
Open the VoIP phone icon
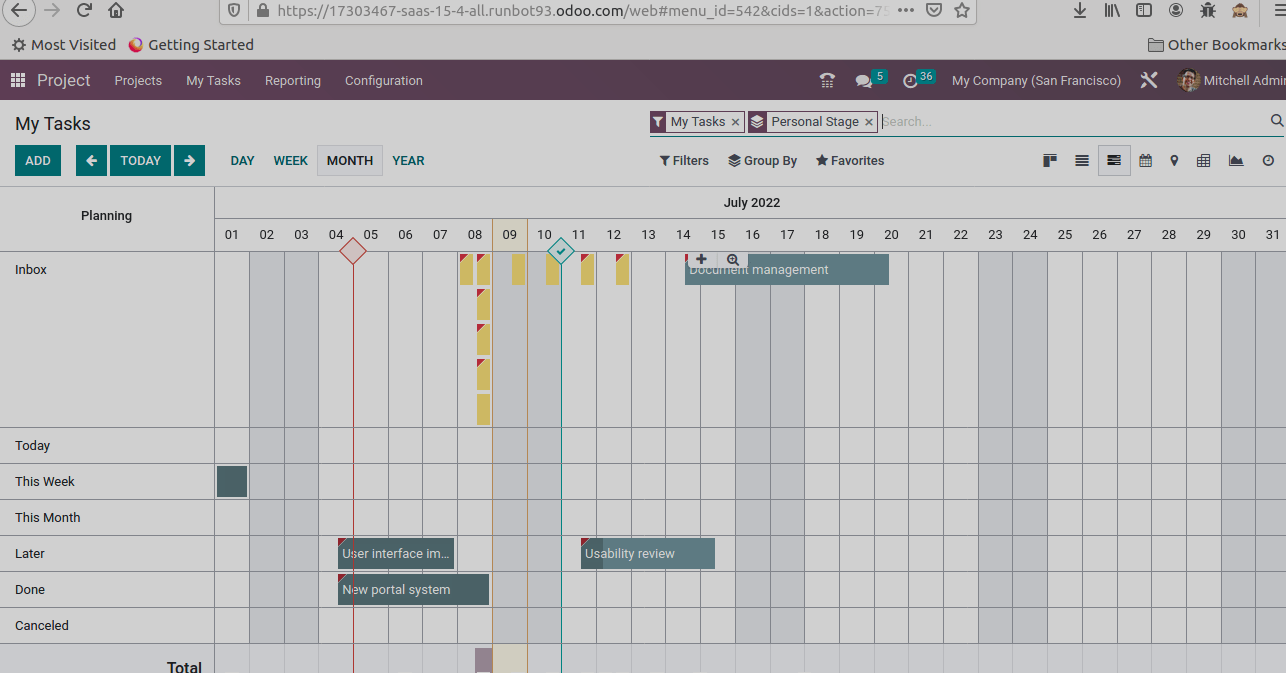(x=827, y=80)
